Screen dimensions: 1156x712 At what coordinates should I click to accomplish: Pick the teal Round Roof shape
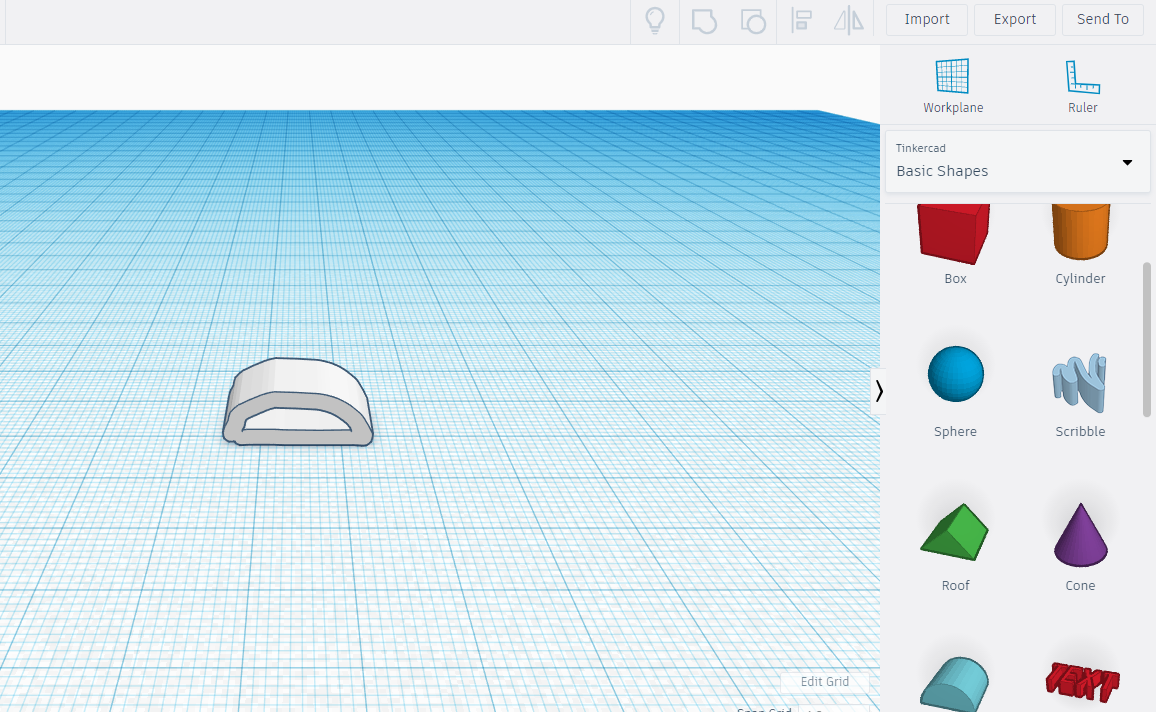954,684
